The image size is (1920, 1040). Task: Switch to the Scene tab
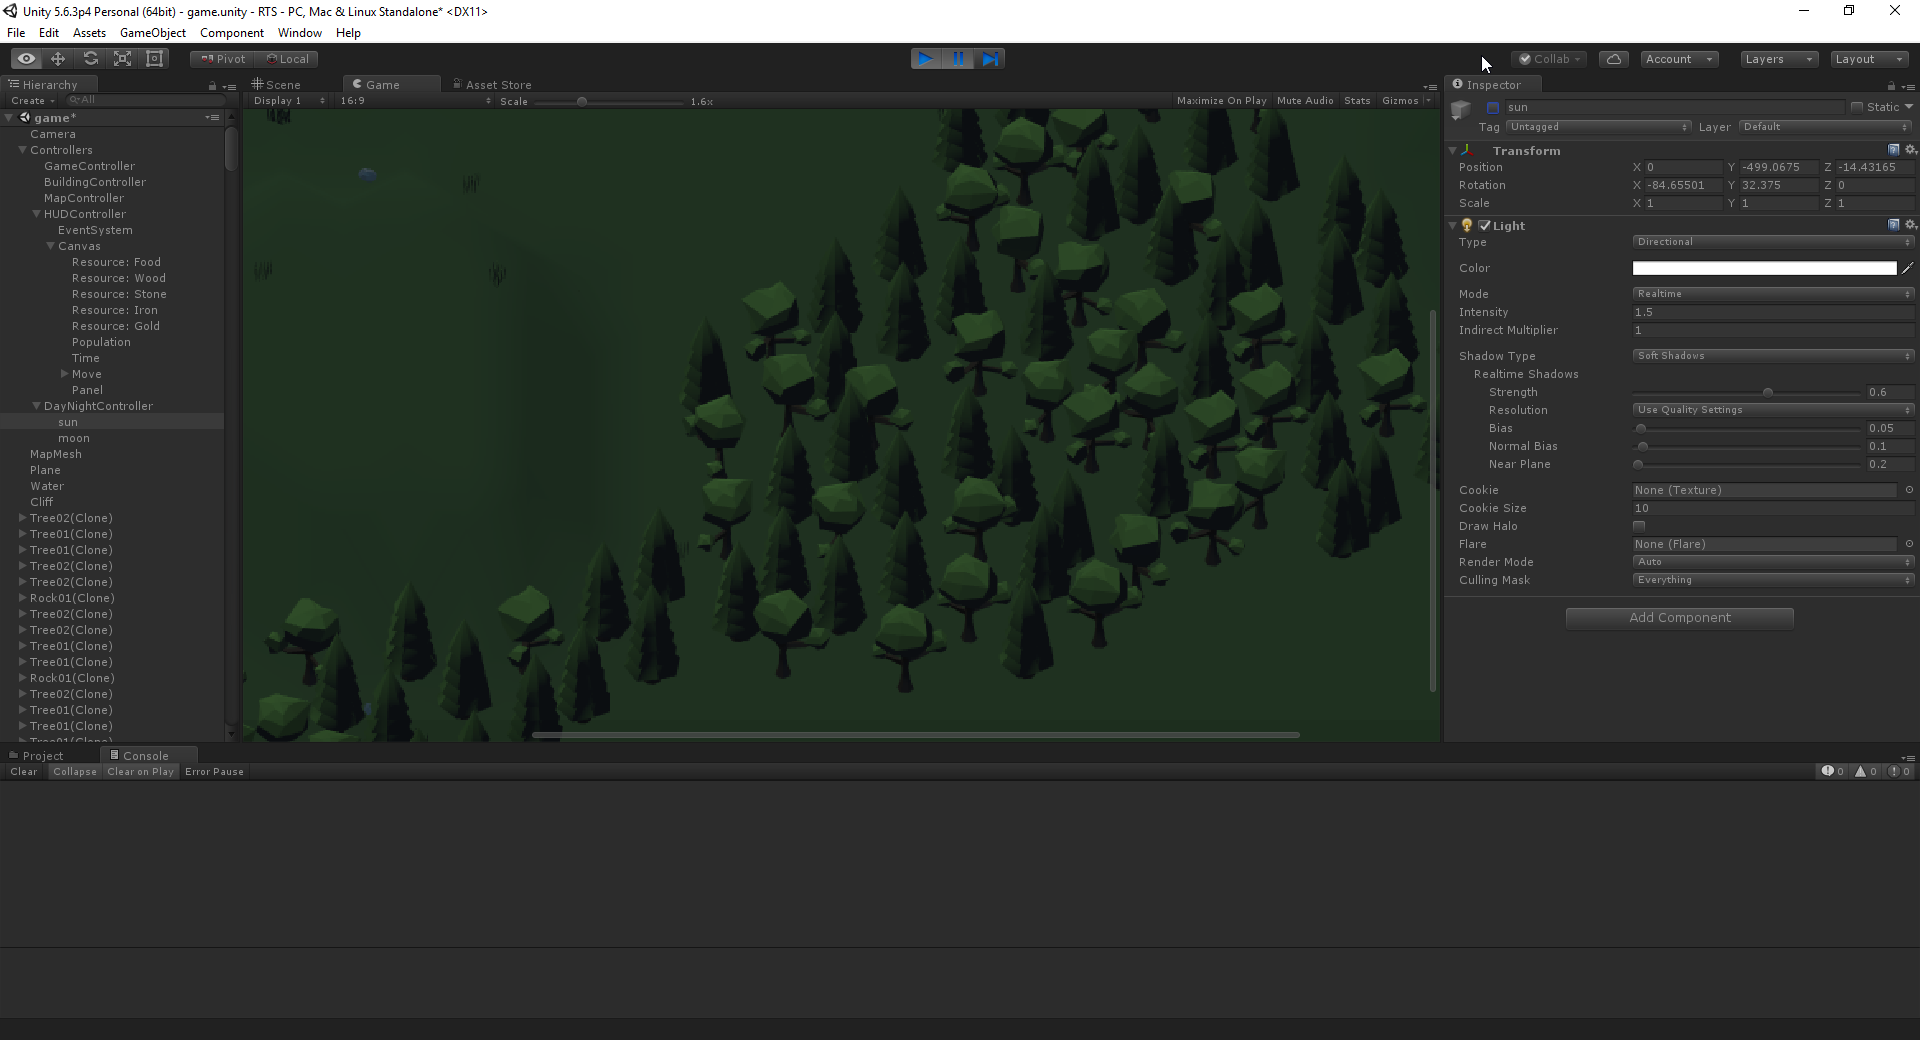[x=277, y=85]
